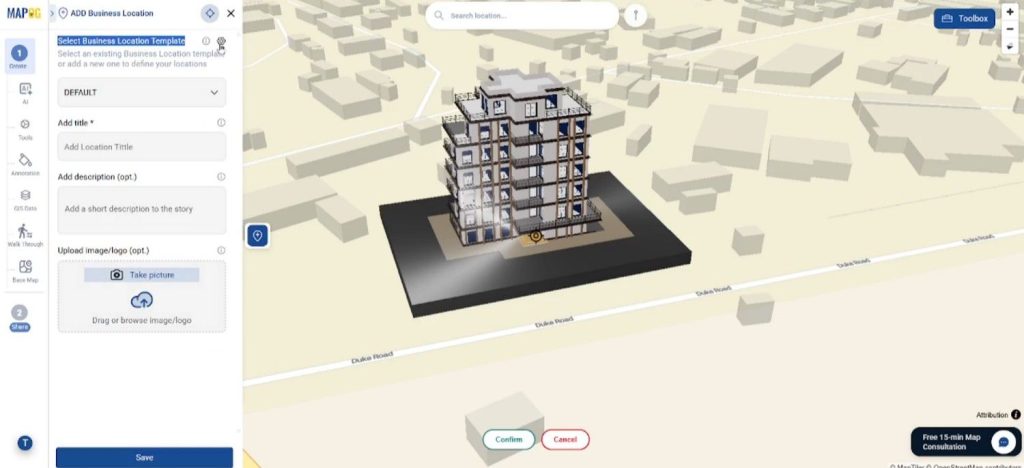
Task: Show info for Add description
Action: coord(221,177)
